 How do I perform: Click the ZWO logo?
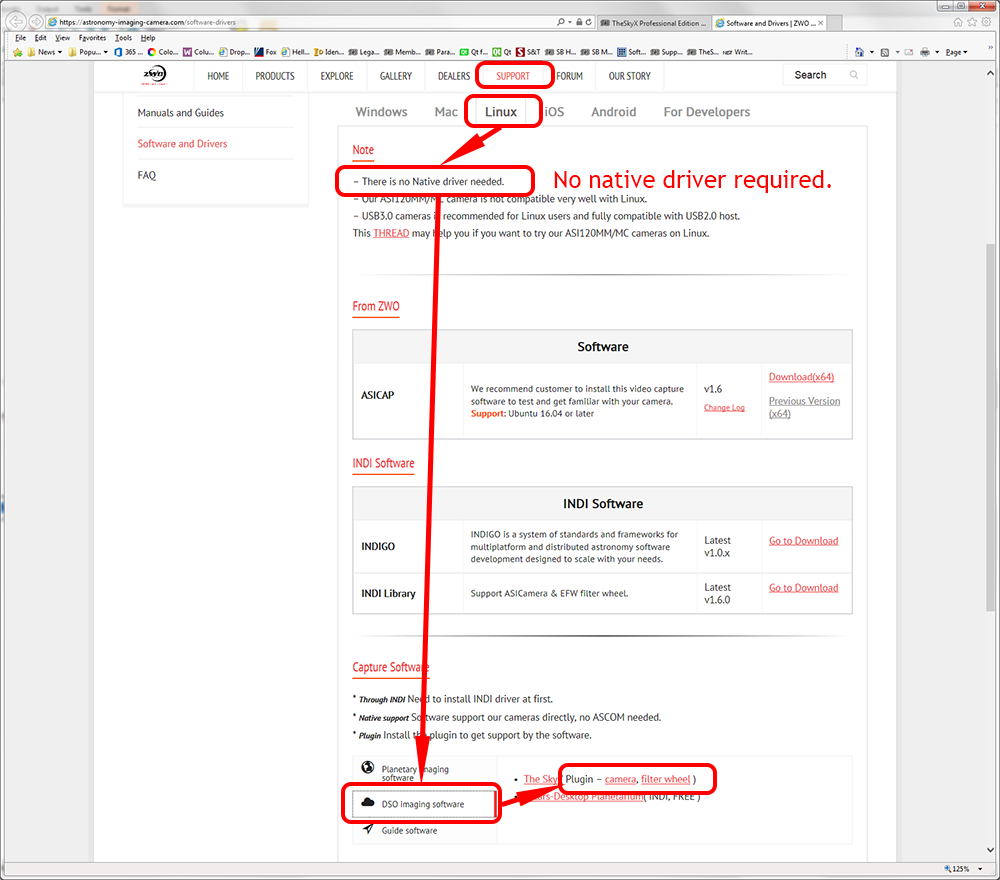pyautogui.click(x=154, y=75)
